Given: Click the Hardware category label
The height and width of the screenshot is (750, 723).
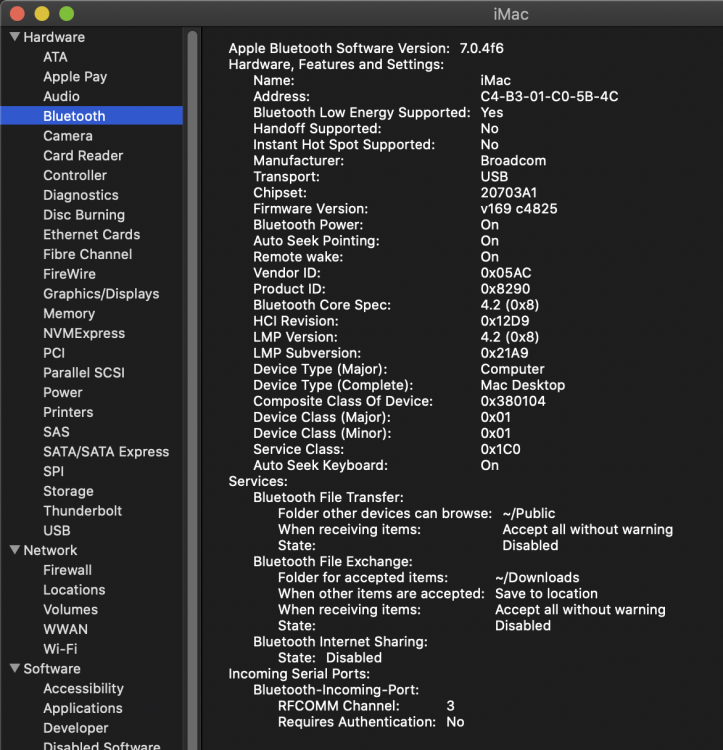Looking at the screenshot, I should coord(54,37).
